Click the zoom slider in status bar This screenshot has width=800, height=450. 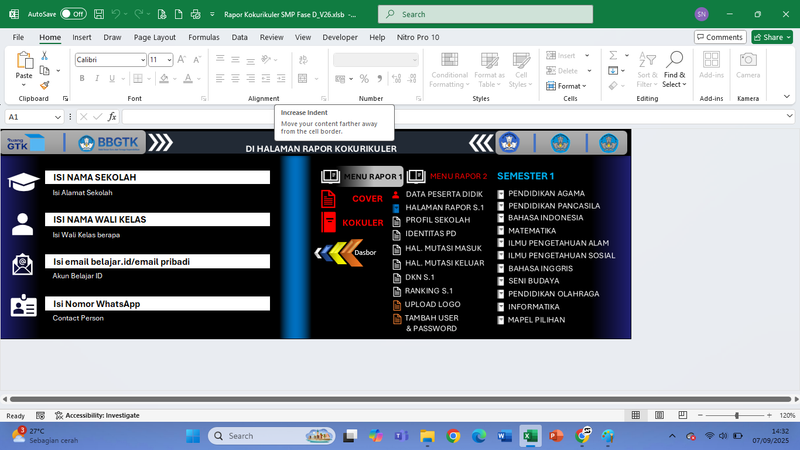[737, 415]
